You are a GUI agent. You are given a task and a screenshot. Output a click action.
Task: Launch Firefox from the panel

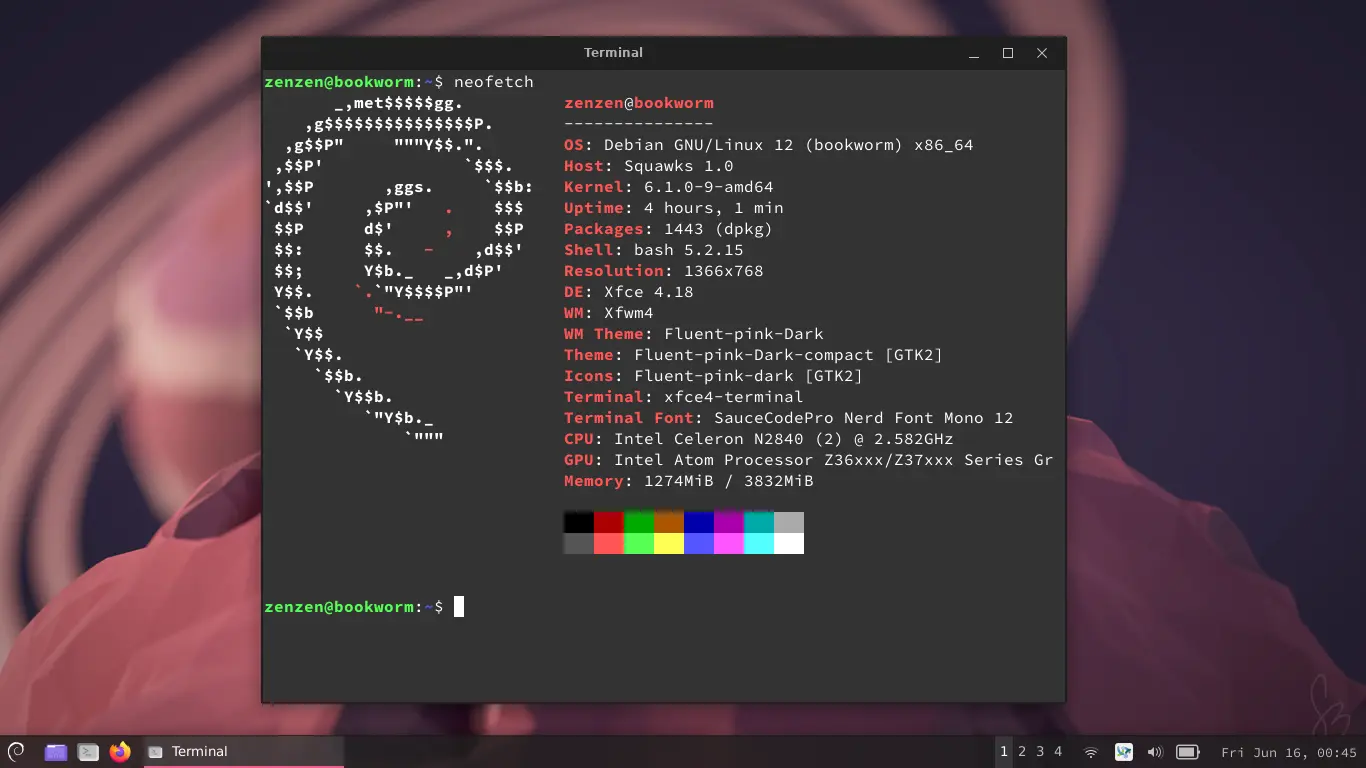coord(120,752)
